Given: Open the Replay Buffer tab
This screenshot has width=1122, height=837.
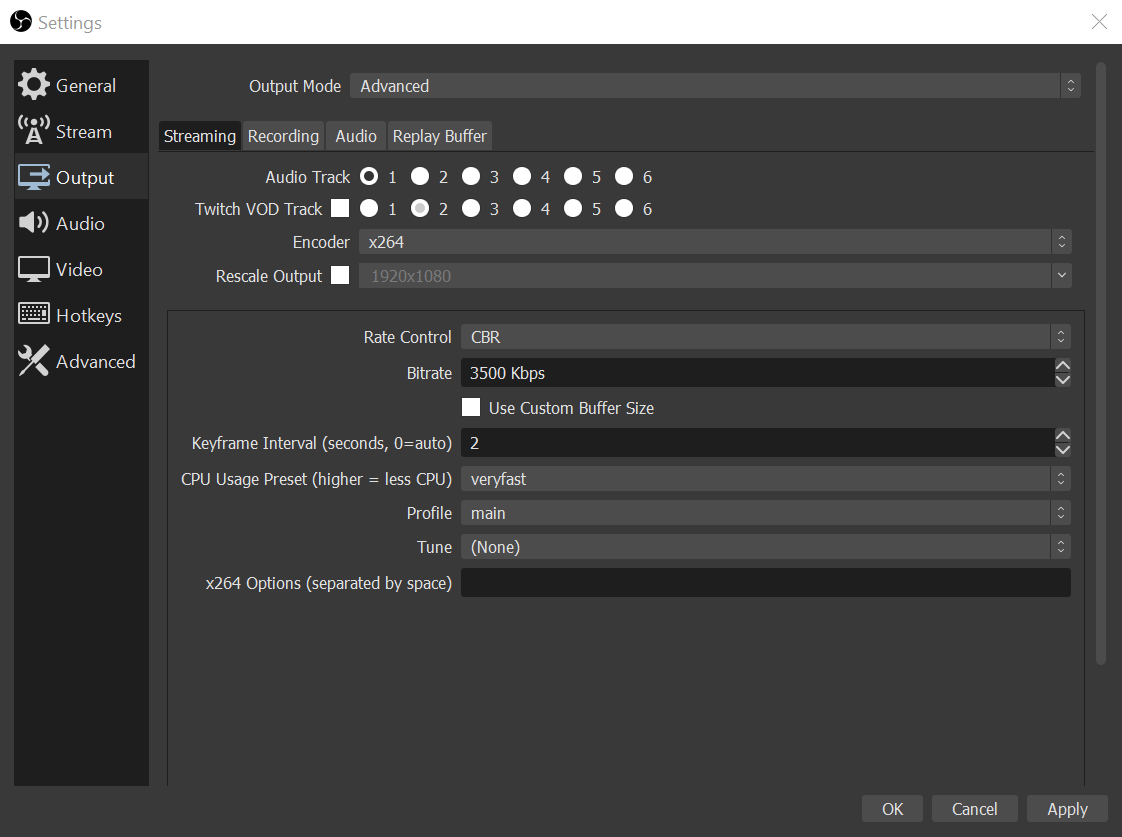Looking at the screenshot, I should (x=439, y=136).
